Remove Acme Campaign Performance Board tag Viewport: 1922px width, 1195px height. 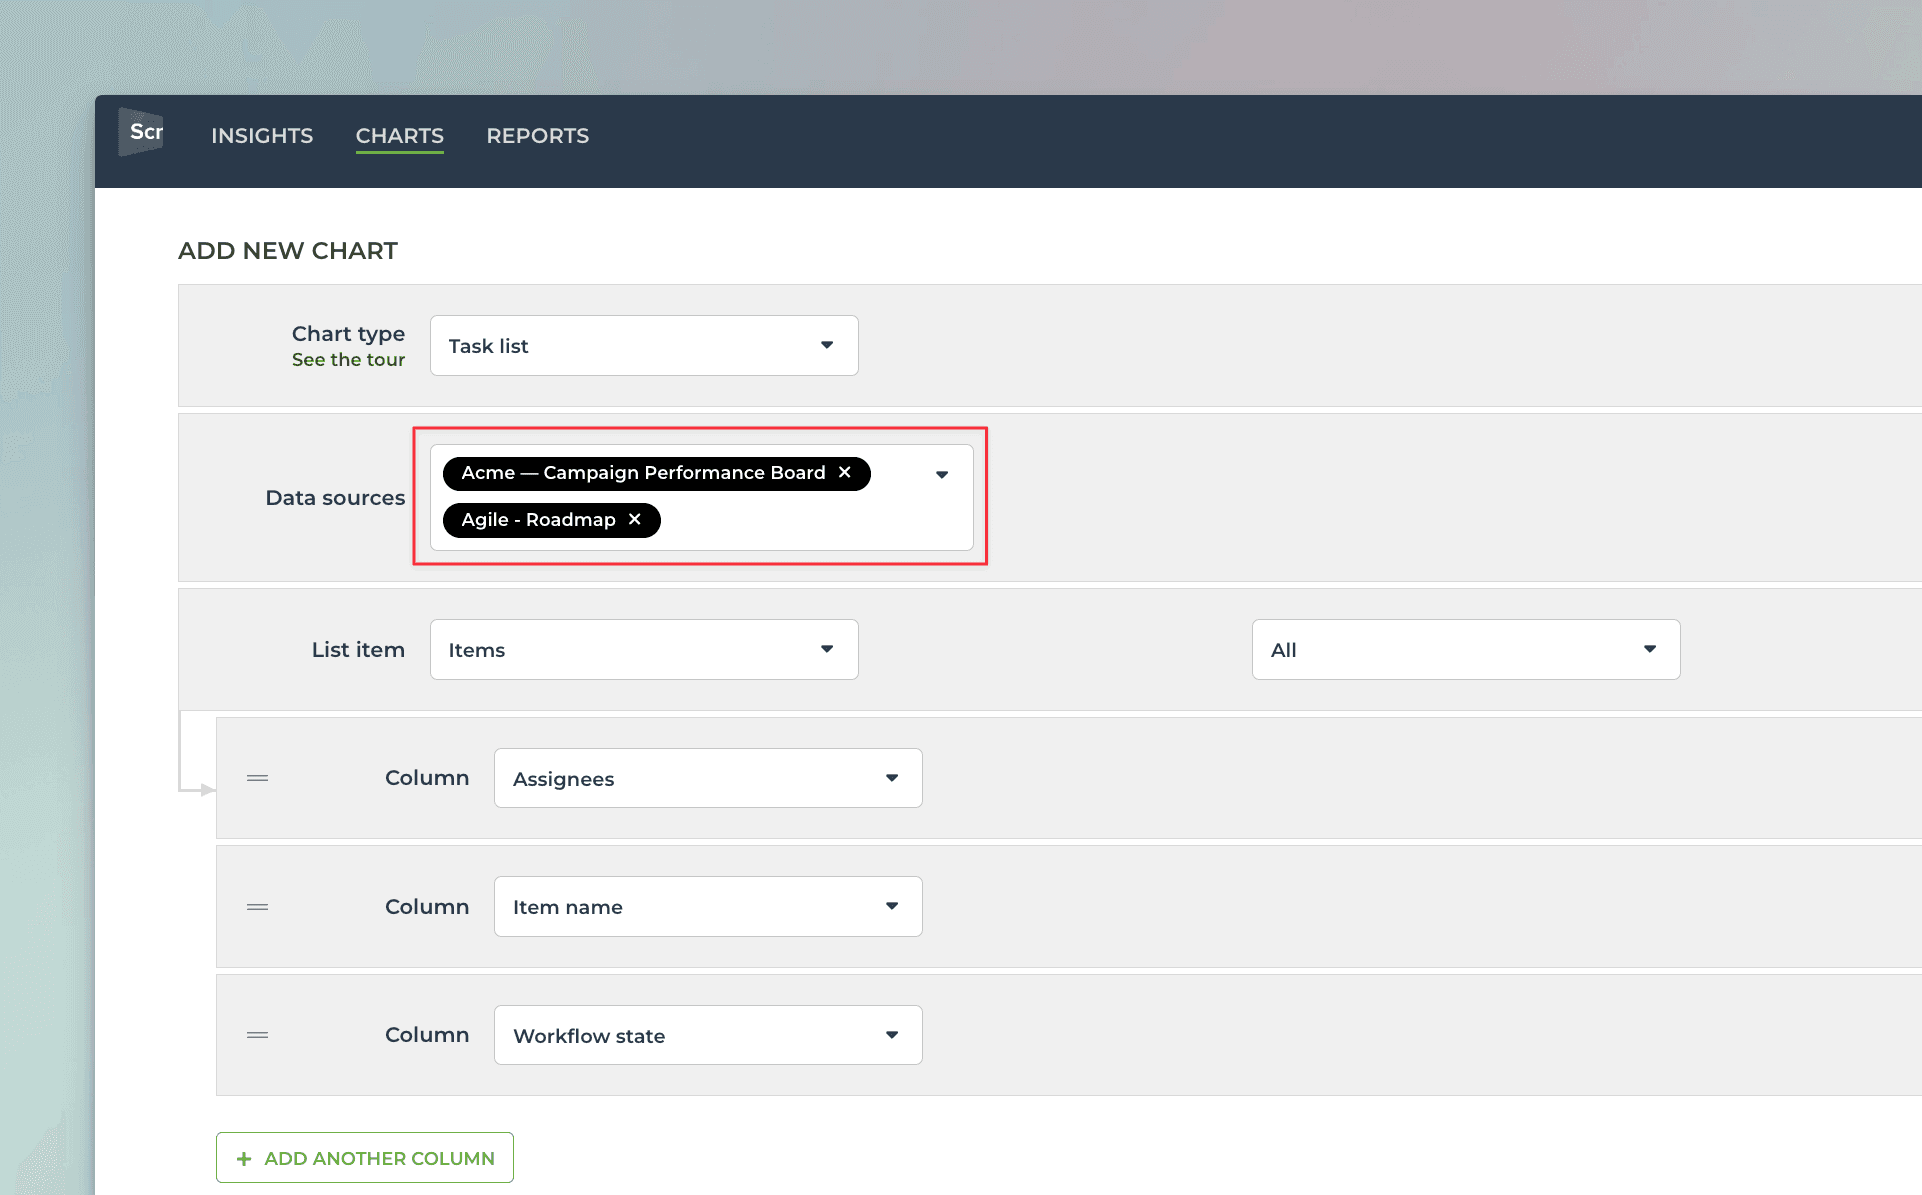click(x=845, y=473)
